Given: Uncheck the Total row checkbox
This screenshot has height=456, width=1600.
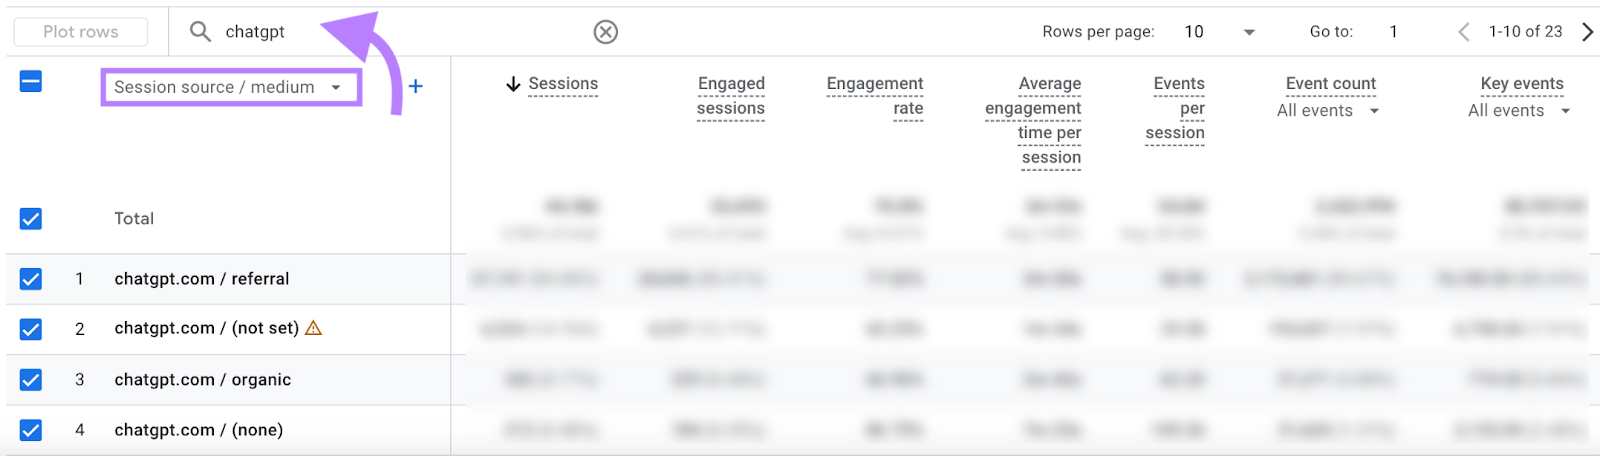Looking at the screenshot, I should 31,219.
